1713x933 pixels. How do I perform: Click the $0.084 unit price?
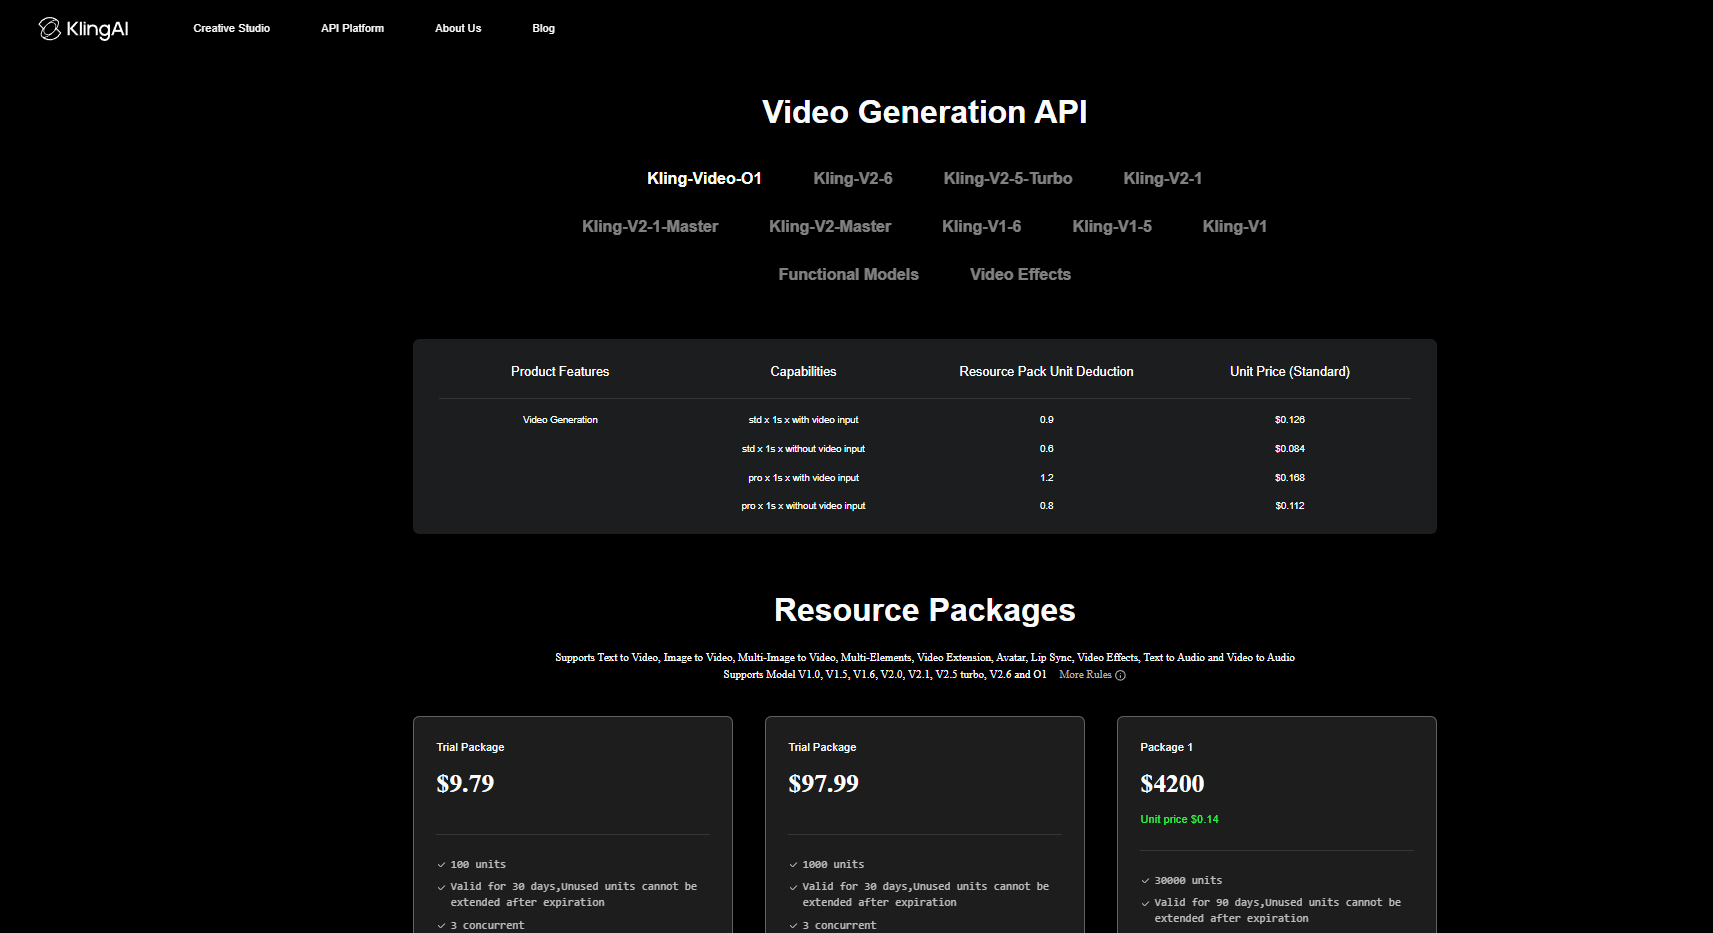(x=1290, y=449)
